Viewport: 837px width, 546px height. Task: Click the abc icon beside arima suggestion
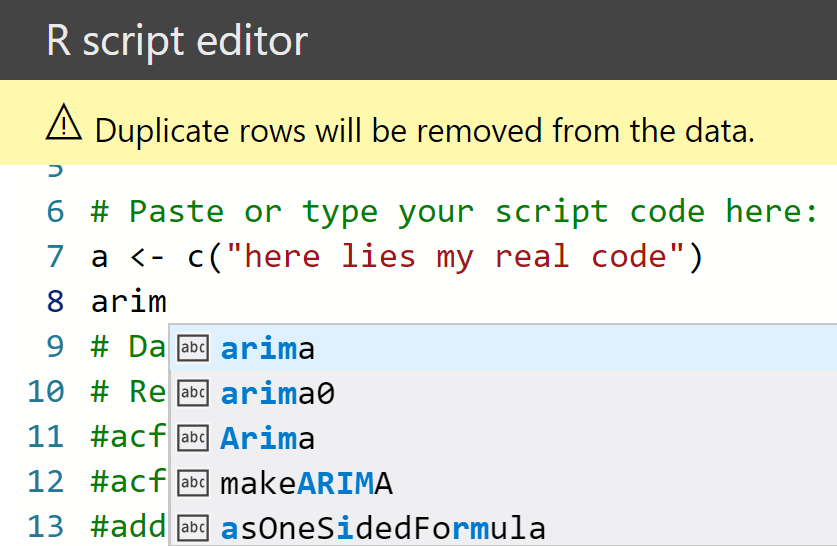[x=192, y=348]
